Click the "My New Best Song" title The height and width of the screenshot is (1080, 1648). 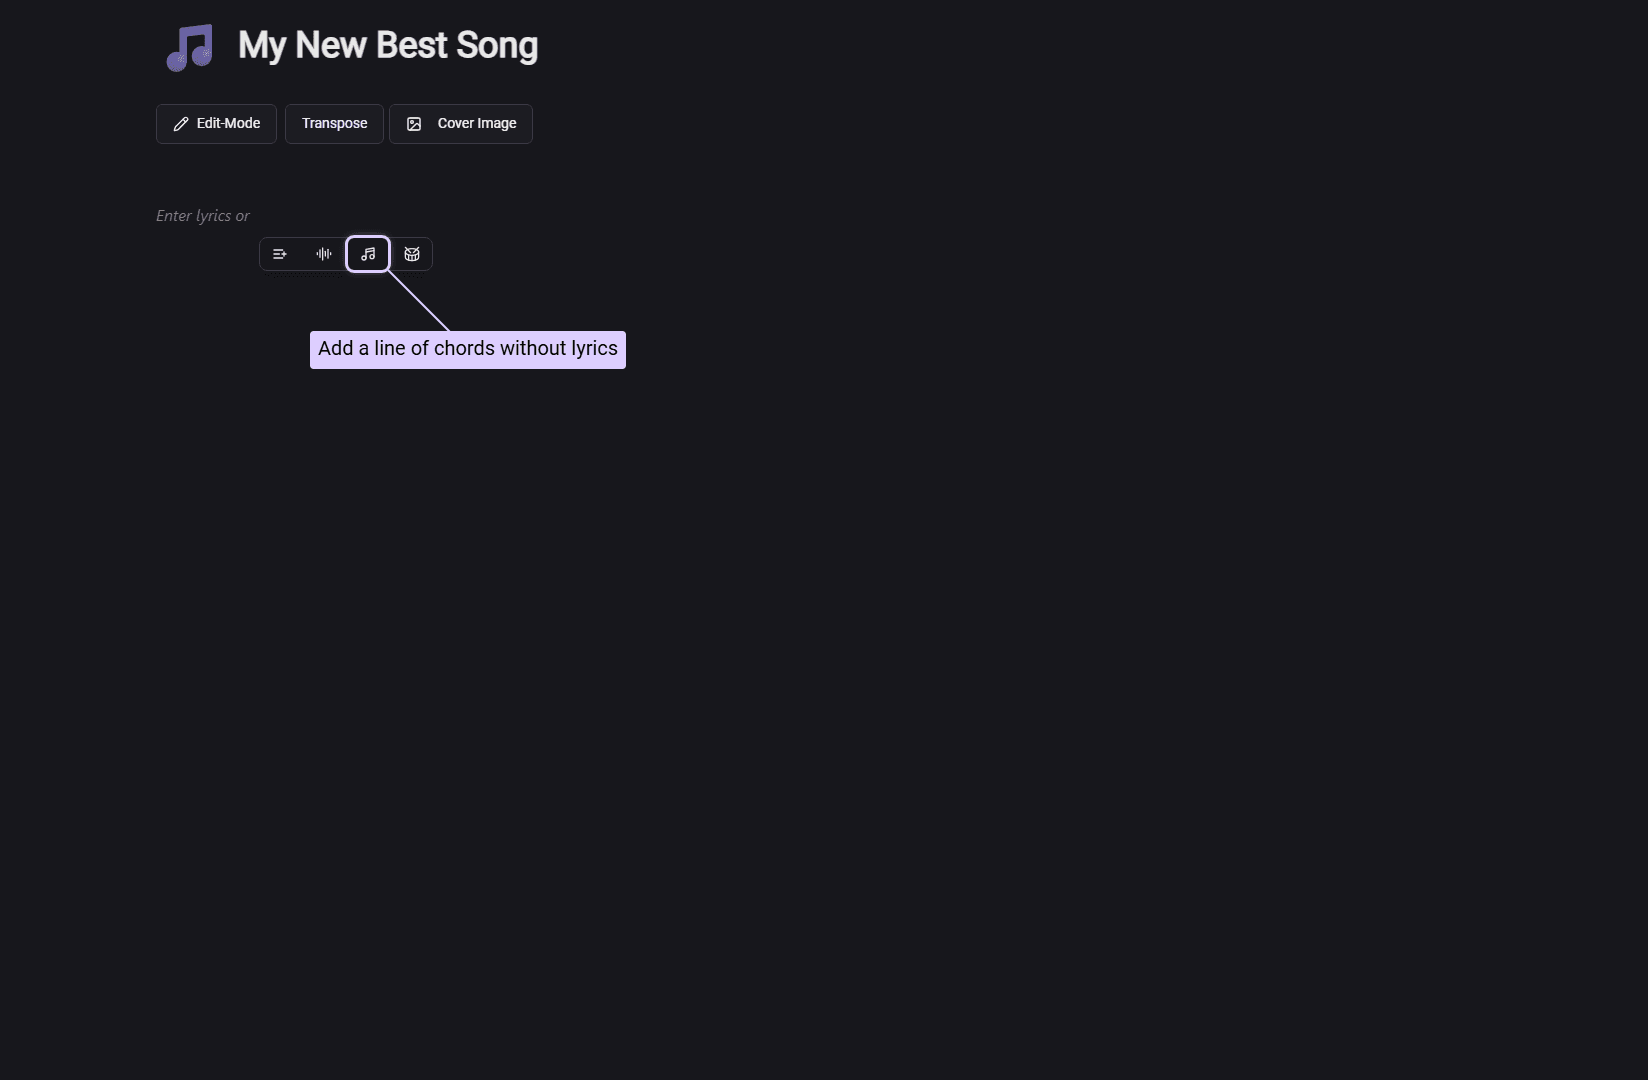tap(388, 46)
